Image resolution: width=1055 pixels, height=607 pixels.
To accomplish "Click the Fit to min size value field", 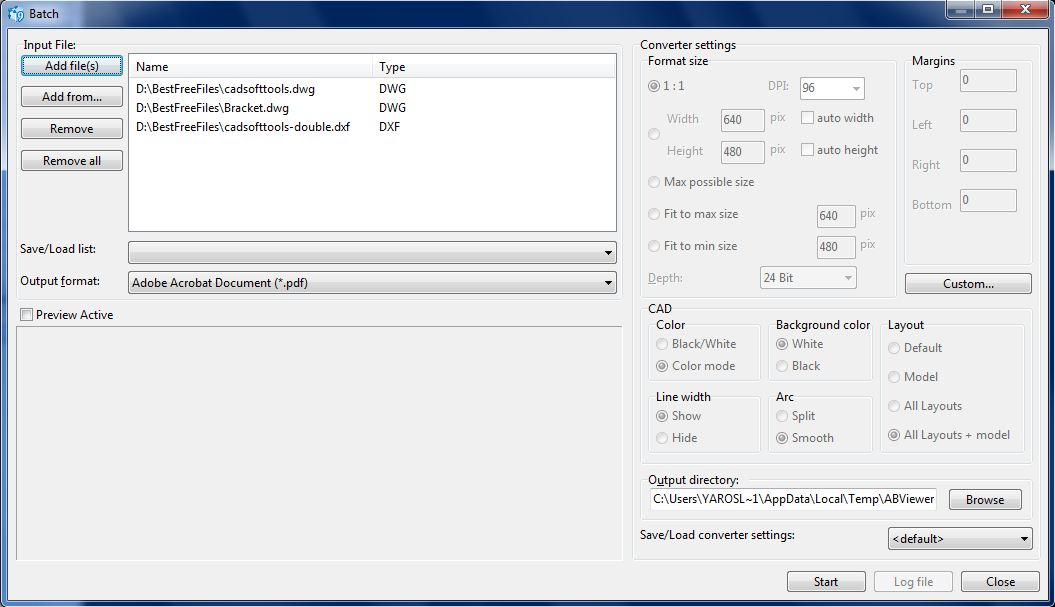I will [836, 247].
